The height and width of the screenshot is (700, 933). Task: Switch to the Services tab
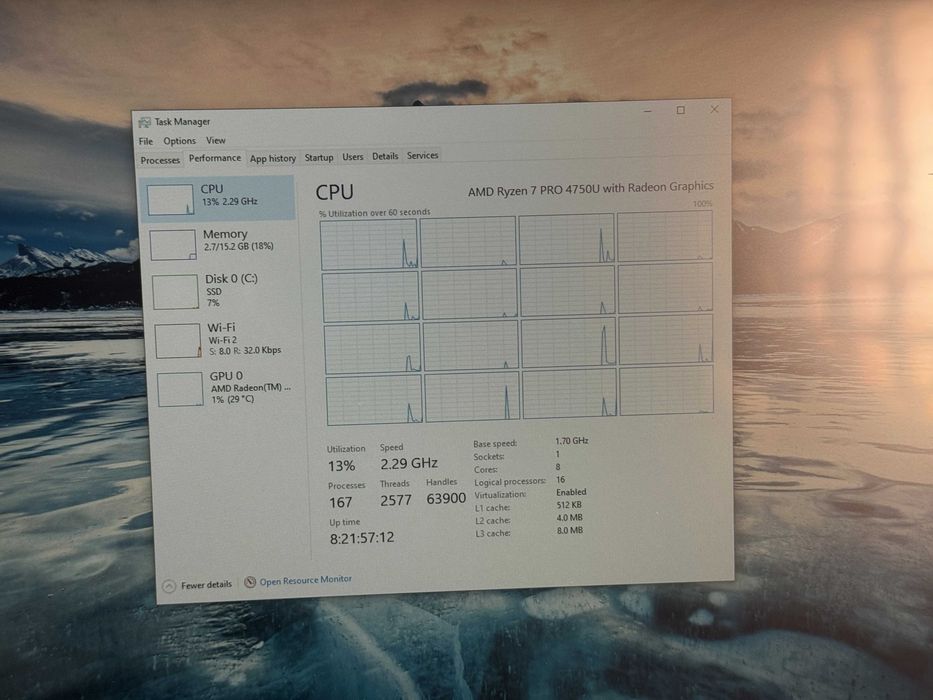coord(422,155)
